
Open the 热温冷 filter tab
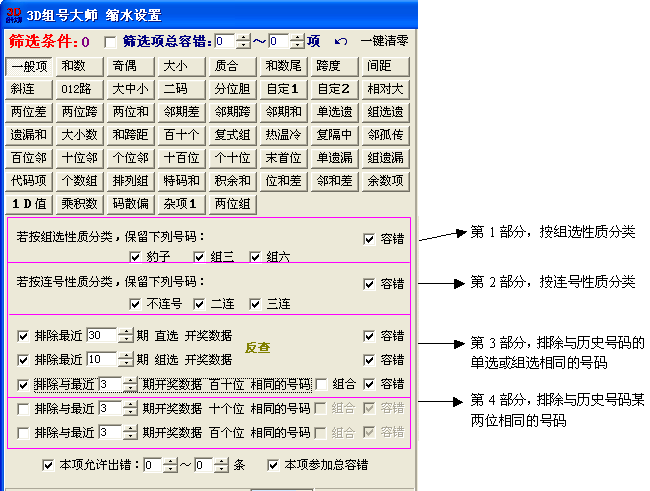click(x=283, y=135)
